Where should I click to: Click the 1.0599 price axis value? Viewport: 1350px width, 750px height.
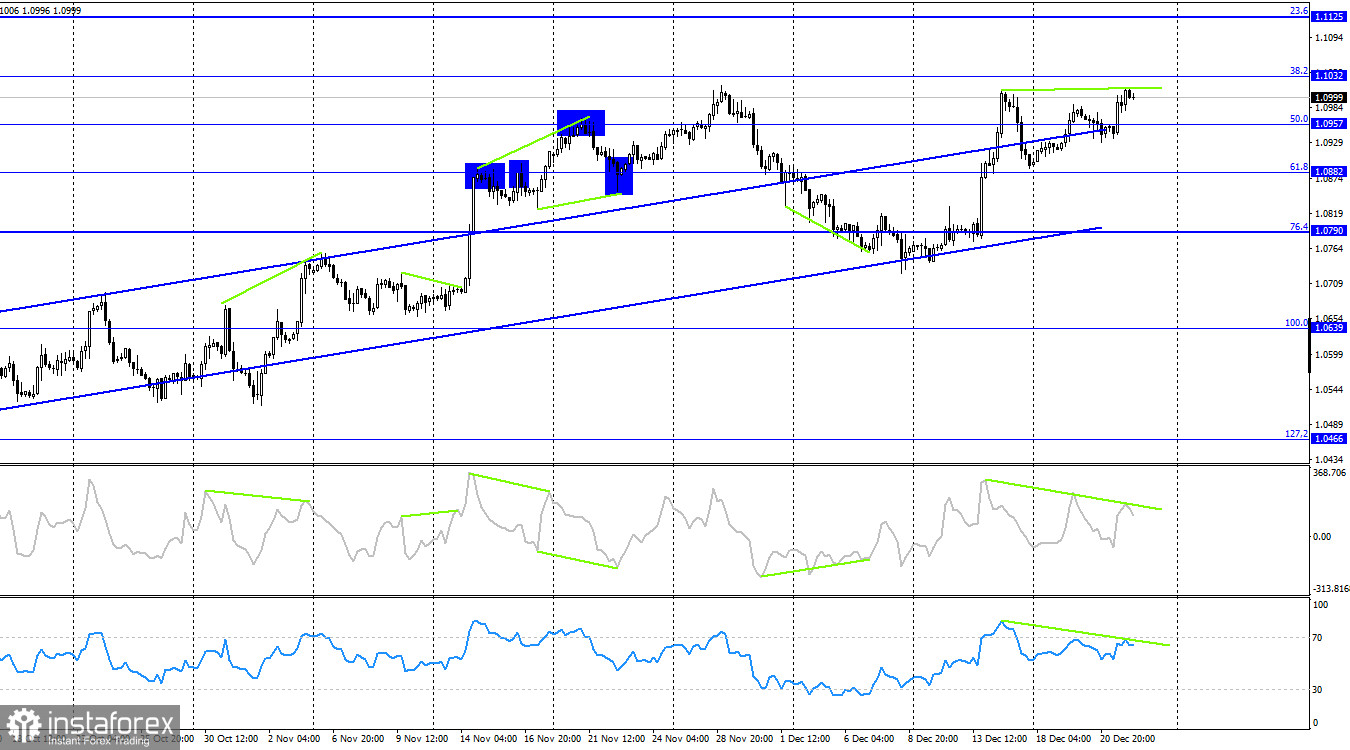[x=1331, y=354]
